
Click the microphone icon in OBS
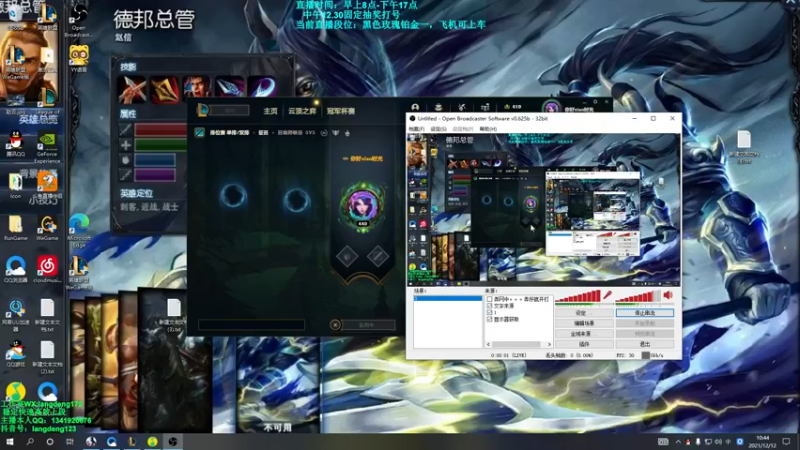click(607, 295)
